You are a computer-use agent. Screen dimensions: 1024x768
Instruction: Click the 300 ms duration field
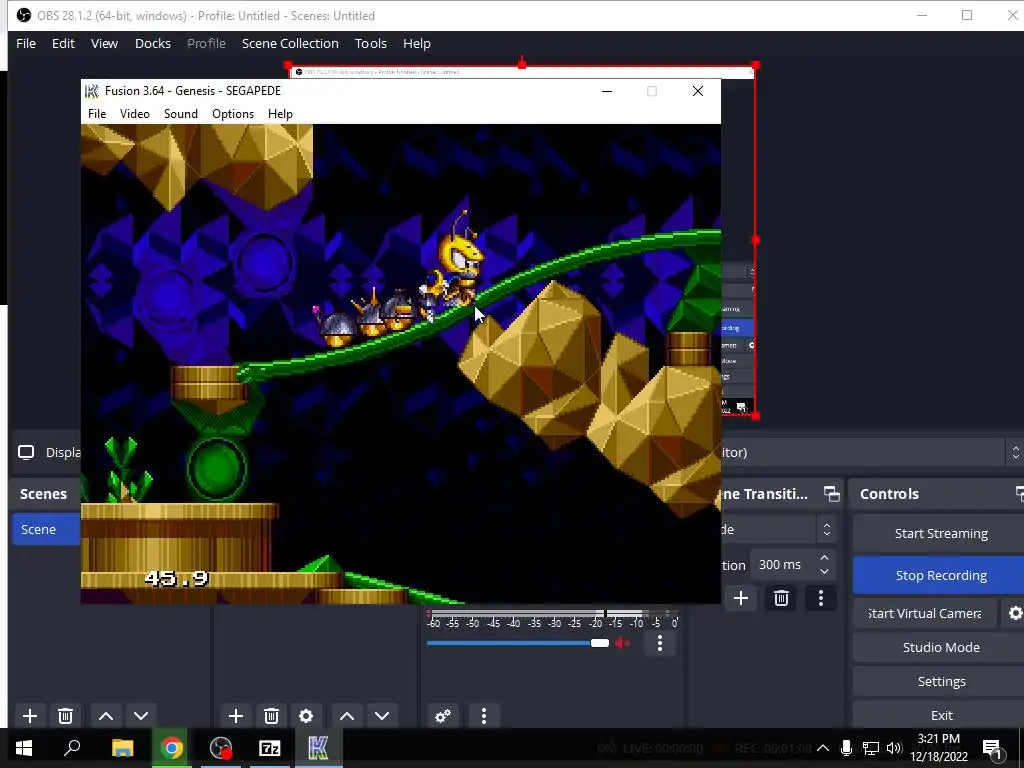[780, 565]
